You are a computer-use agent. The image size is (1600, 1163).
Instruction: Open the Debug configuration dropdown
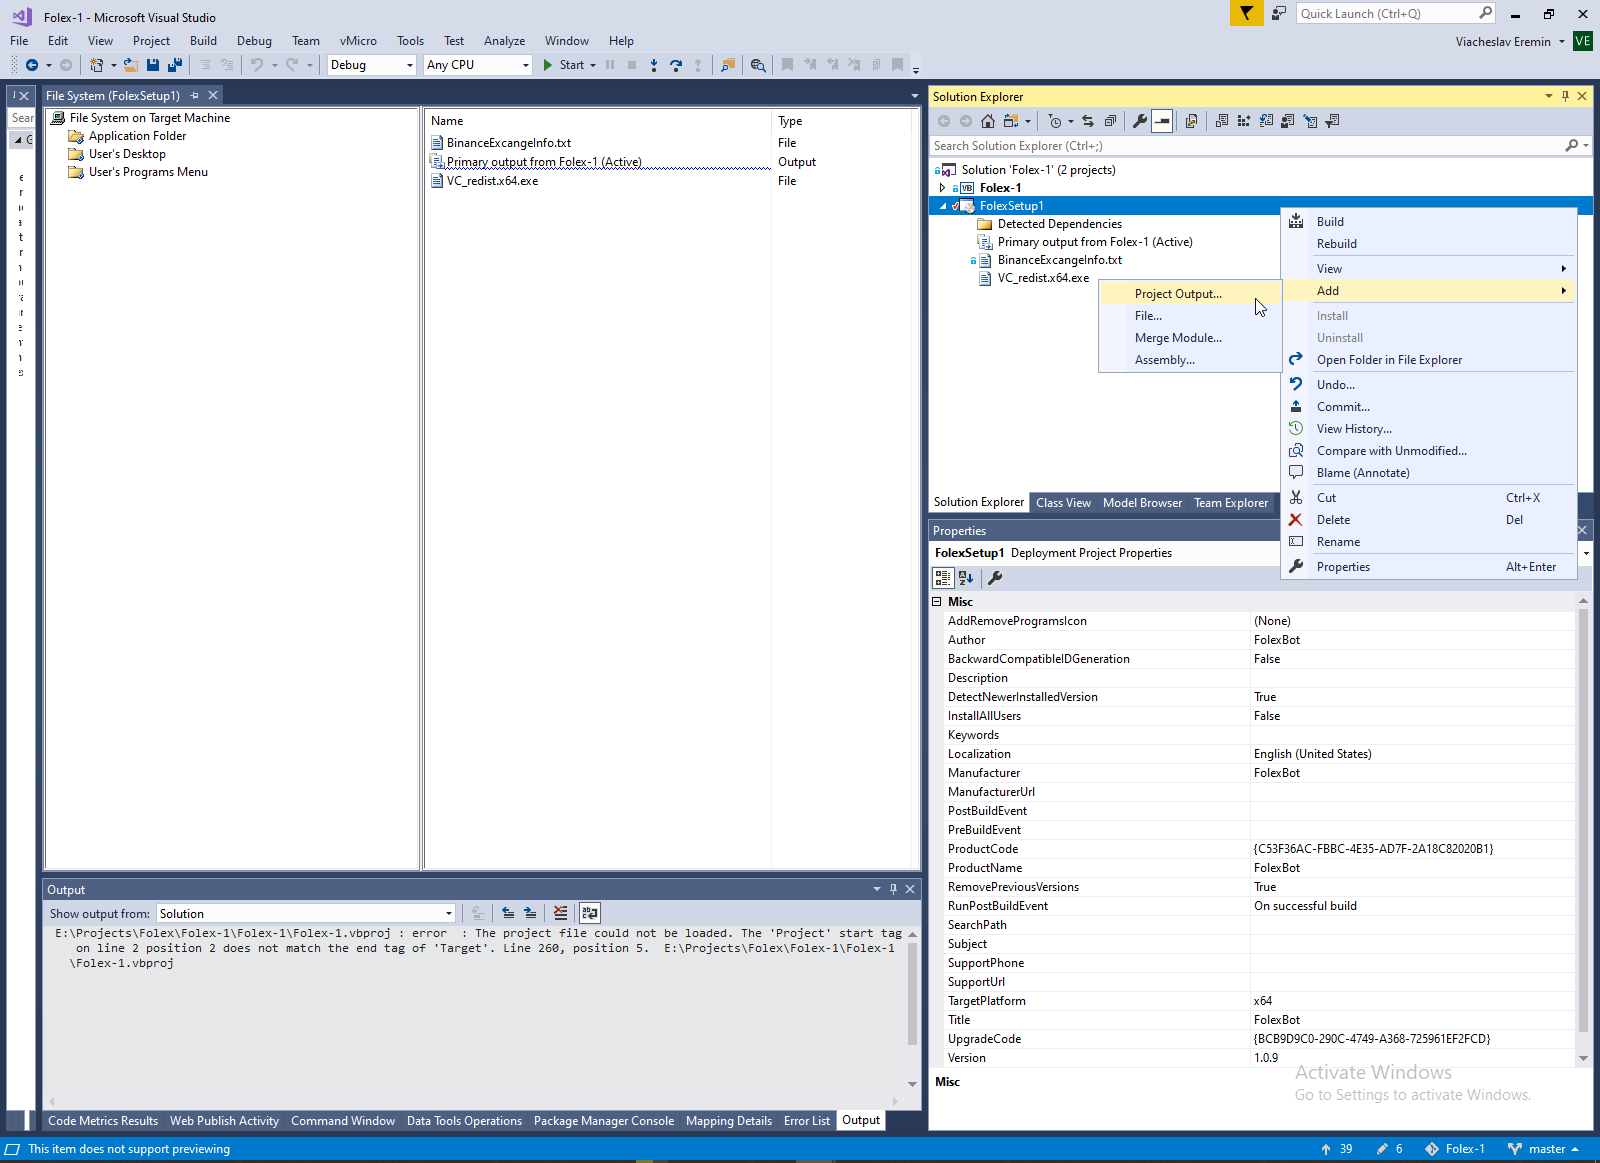pos(372,65)
